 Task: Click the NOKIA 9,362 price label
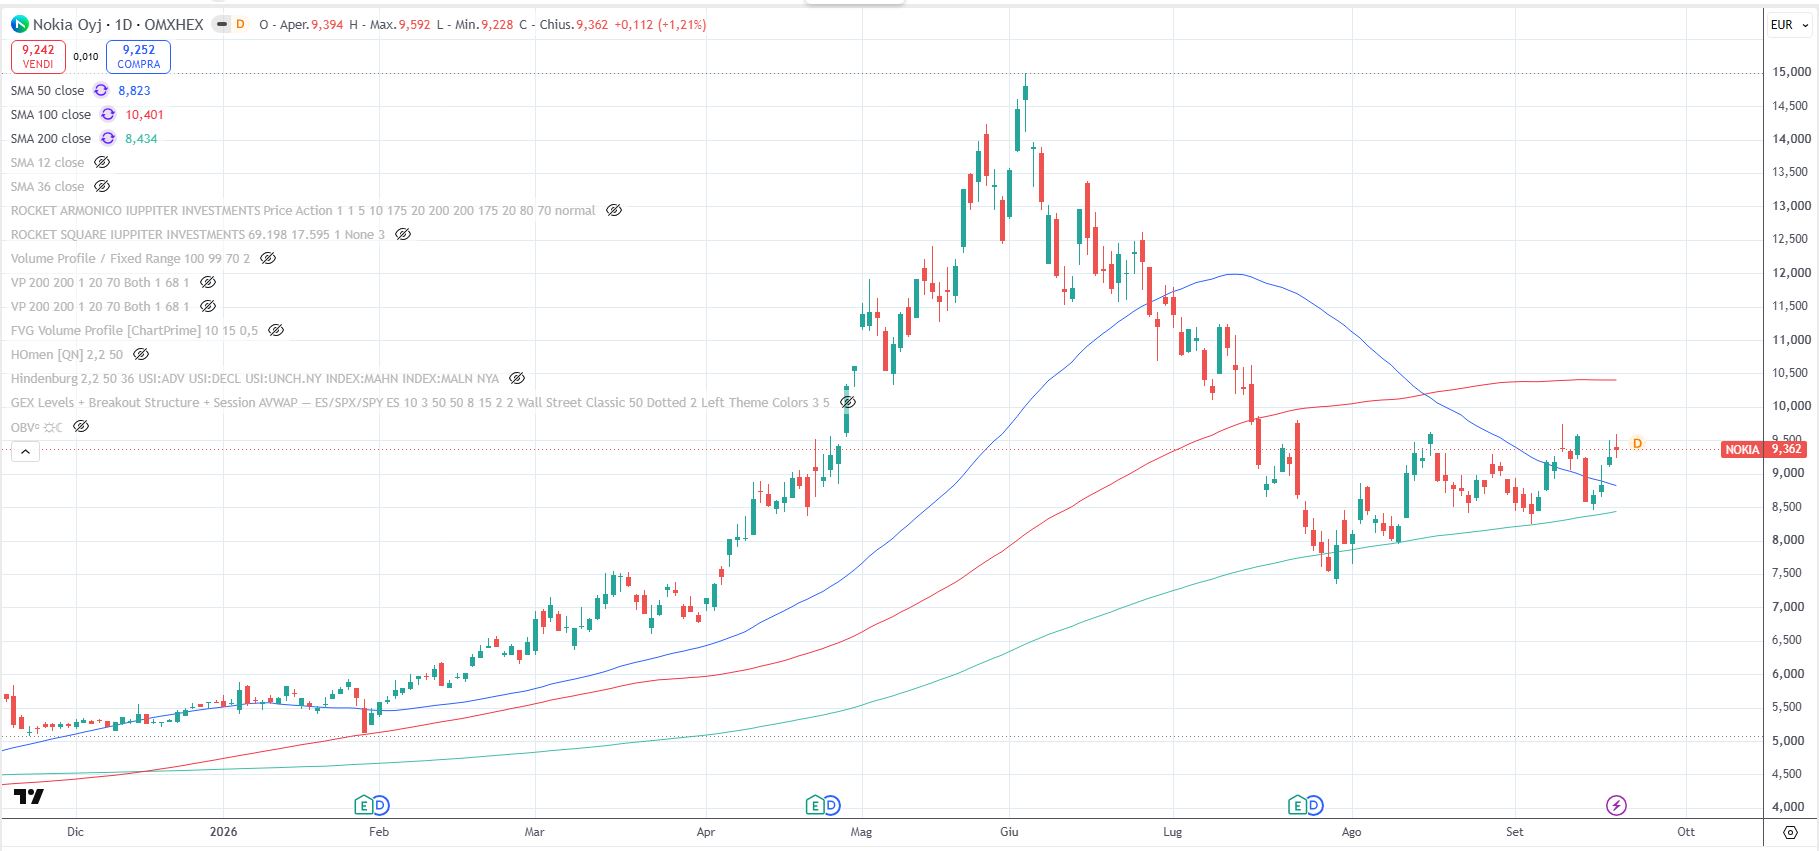tap(1764, 449)
